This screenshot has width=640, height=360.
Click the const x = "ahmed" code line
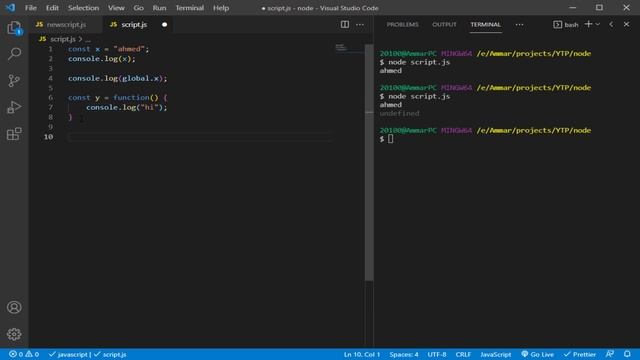coord(109,49)
